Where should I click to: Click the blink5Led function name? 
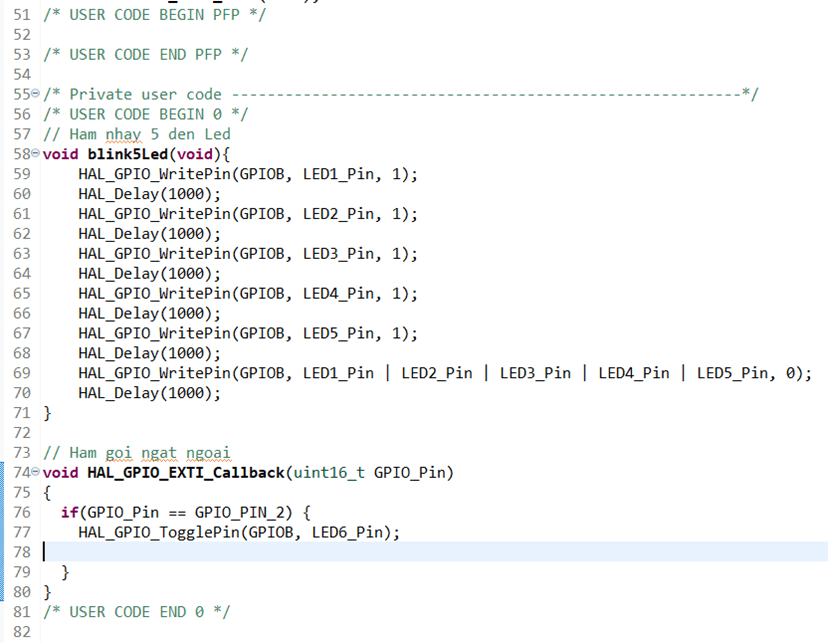point(128,154)
